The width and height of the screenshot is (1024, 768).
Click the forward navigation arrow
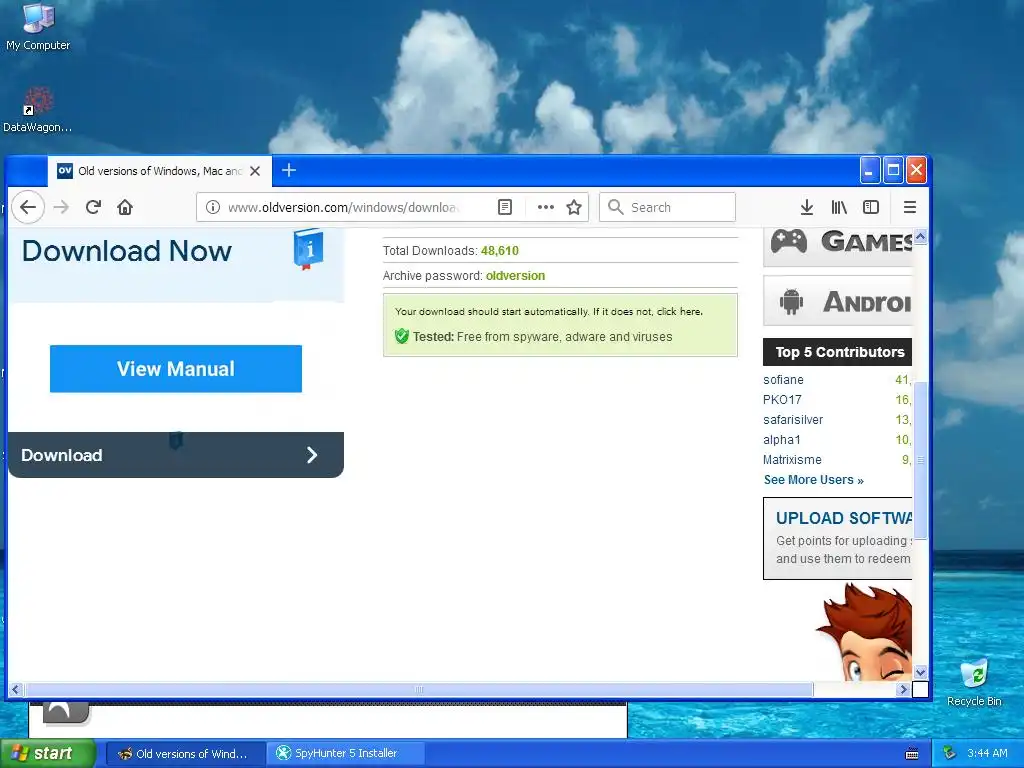click(61, 207)
